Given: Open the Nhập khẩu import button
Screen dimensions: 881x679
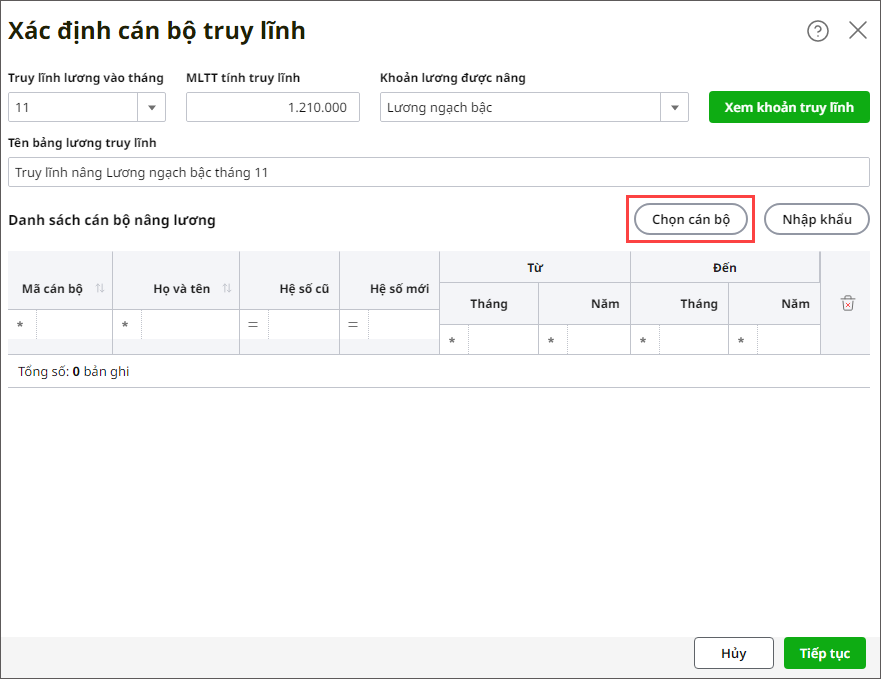Looking at the screenshot, I should tap(817, 219).
